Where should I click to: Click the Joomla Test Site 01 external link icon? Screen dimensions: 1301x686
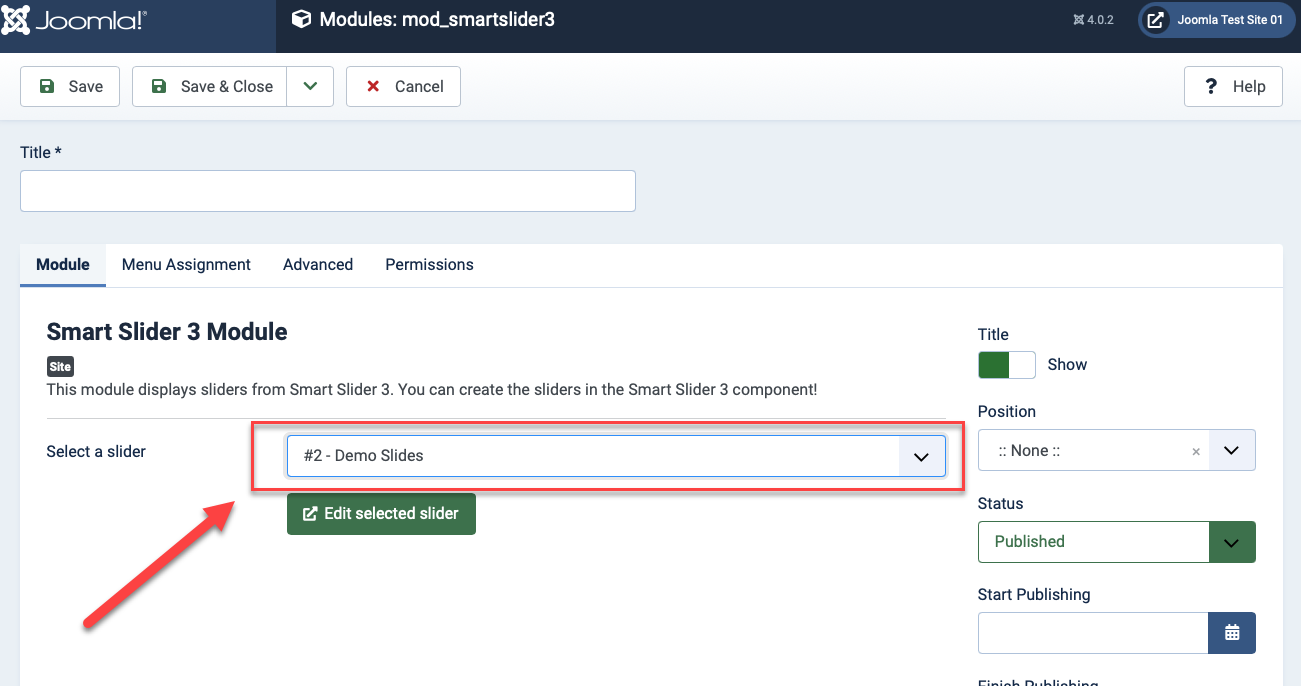point(1155,20)
